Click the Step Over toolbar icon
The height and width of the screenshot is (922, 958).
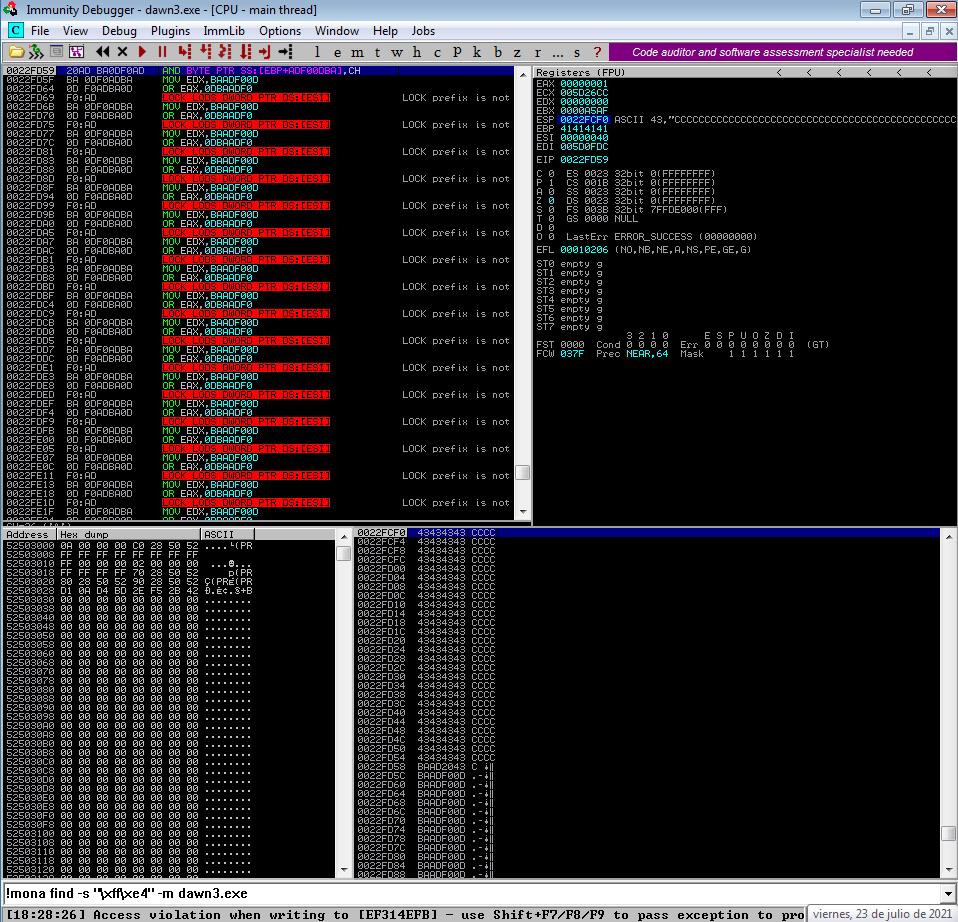coord(205,52)
